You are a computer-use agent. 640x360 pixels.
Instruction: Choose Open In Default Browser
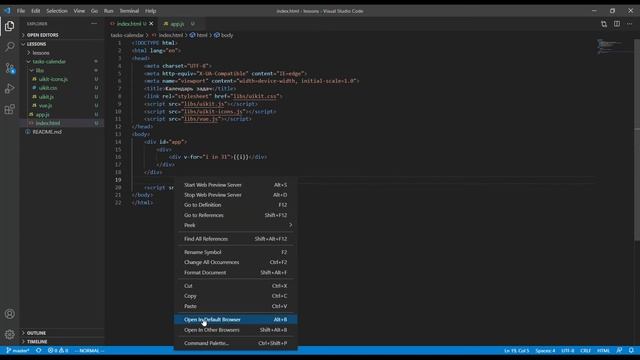(x=236, y=320)
